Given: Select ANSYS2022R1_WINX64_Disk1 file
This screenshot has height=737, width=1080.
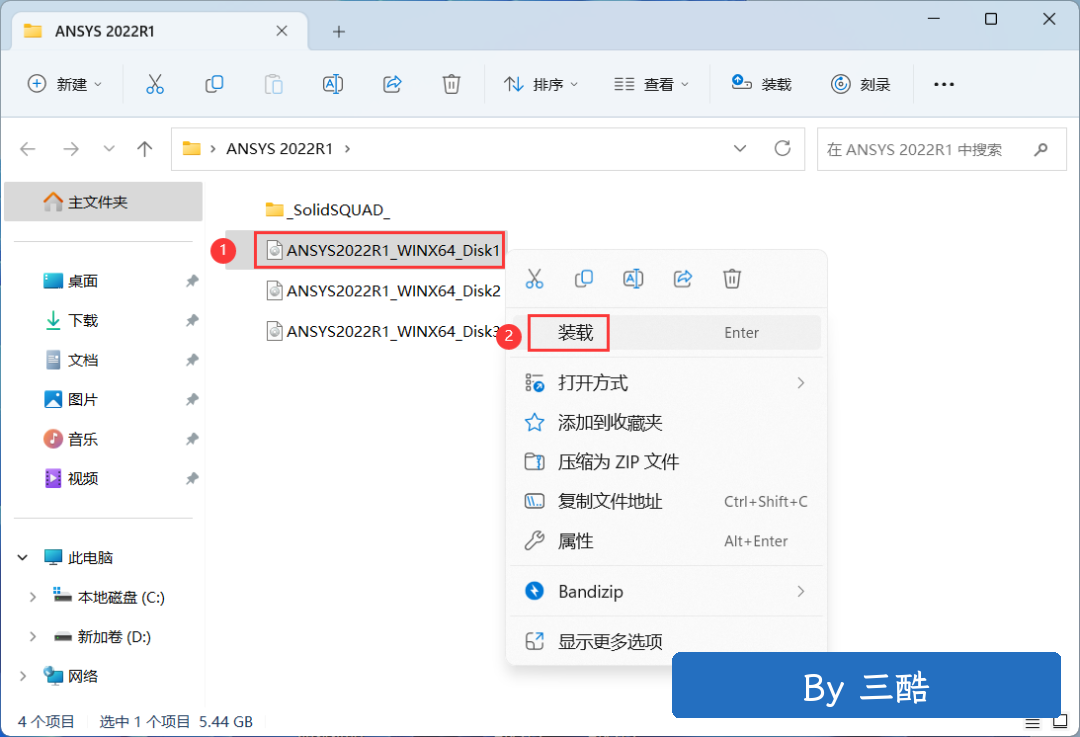Looking at the screenshot, I should pos(383,250).
